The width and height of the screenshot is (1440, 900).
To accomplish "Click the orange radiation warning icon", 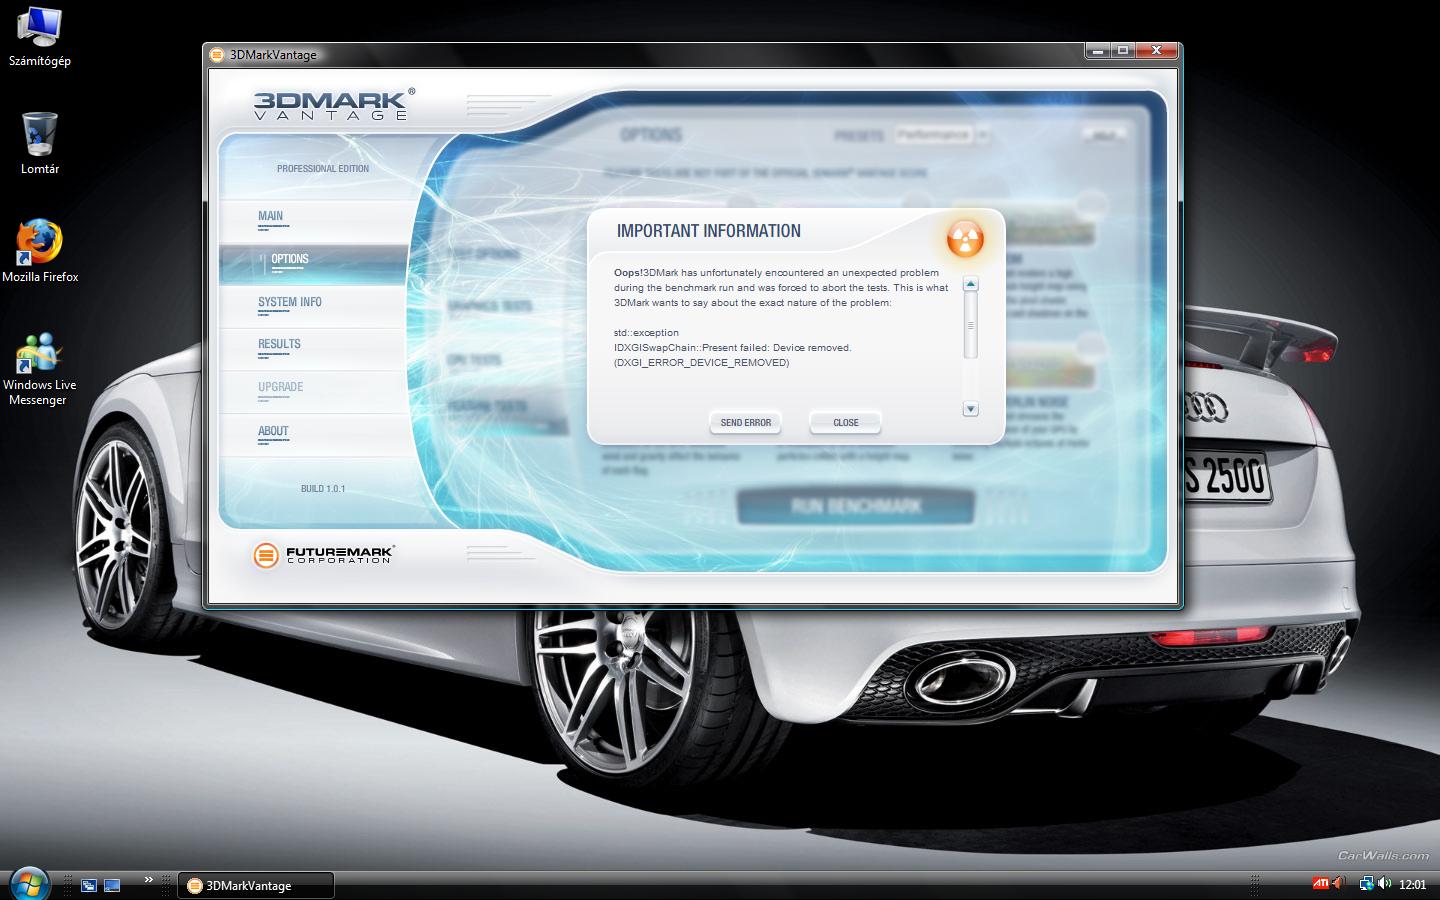I will (x=965, y=239).
